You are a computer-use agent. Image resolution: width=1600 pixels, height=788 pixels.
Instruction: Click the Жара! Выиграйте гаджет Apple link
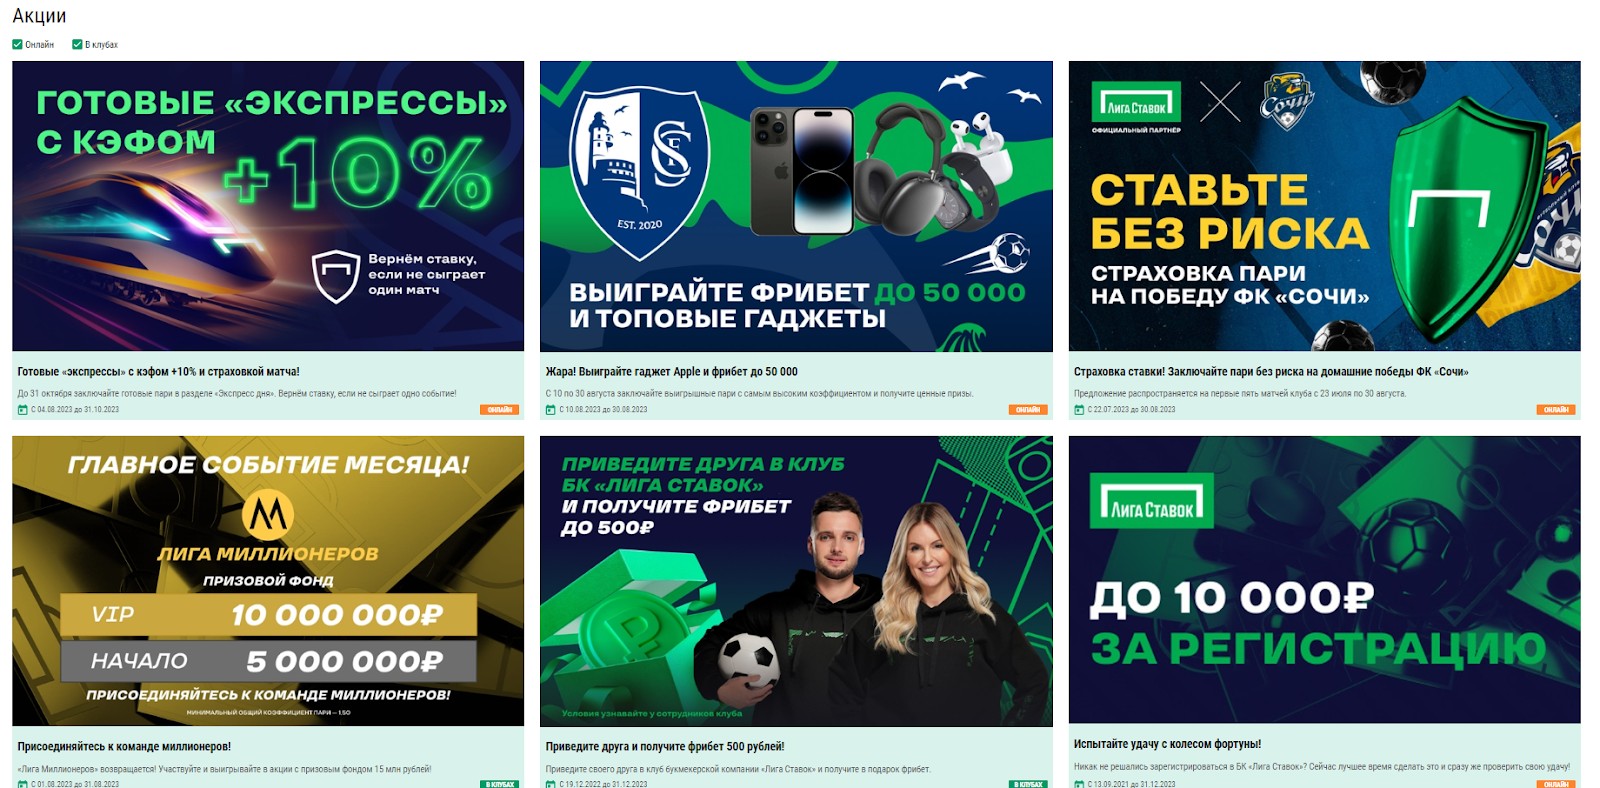point(671,371)
